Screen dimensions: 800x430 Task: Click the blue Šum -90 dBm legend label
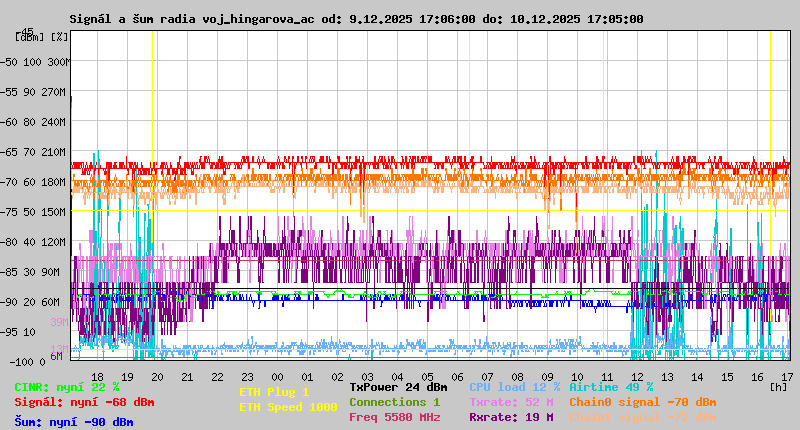tap(74, 422)
